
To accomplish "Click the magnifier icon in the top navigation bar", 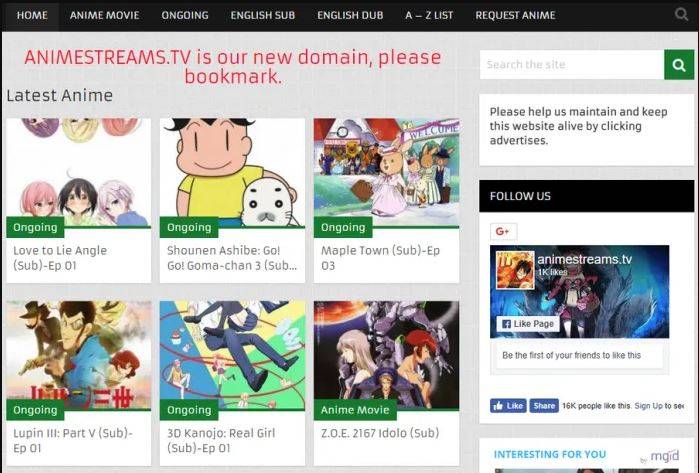I will click(x=681, y=15).
